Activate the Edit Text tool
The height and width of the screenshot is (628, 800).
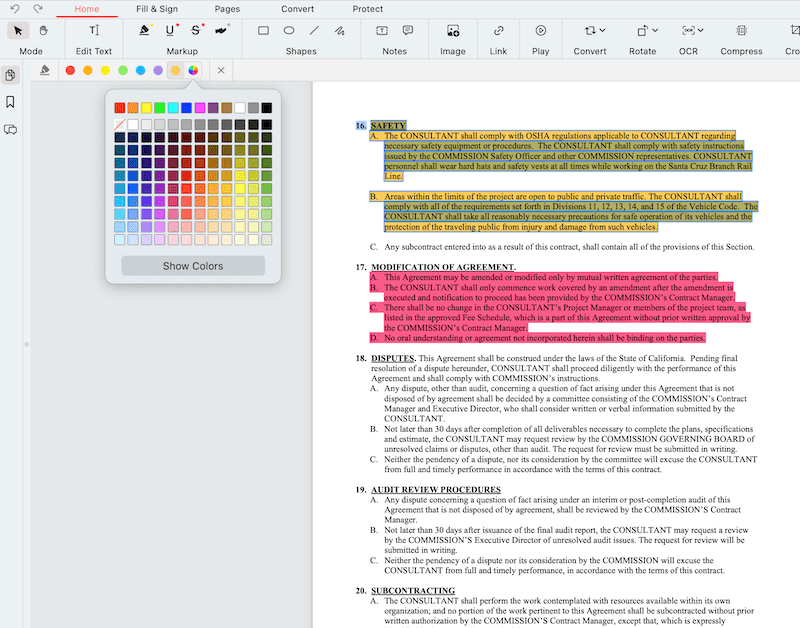[94, 31]
